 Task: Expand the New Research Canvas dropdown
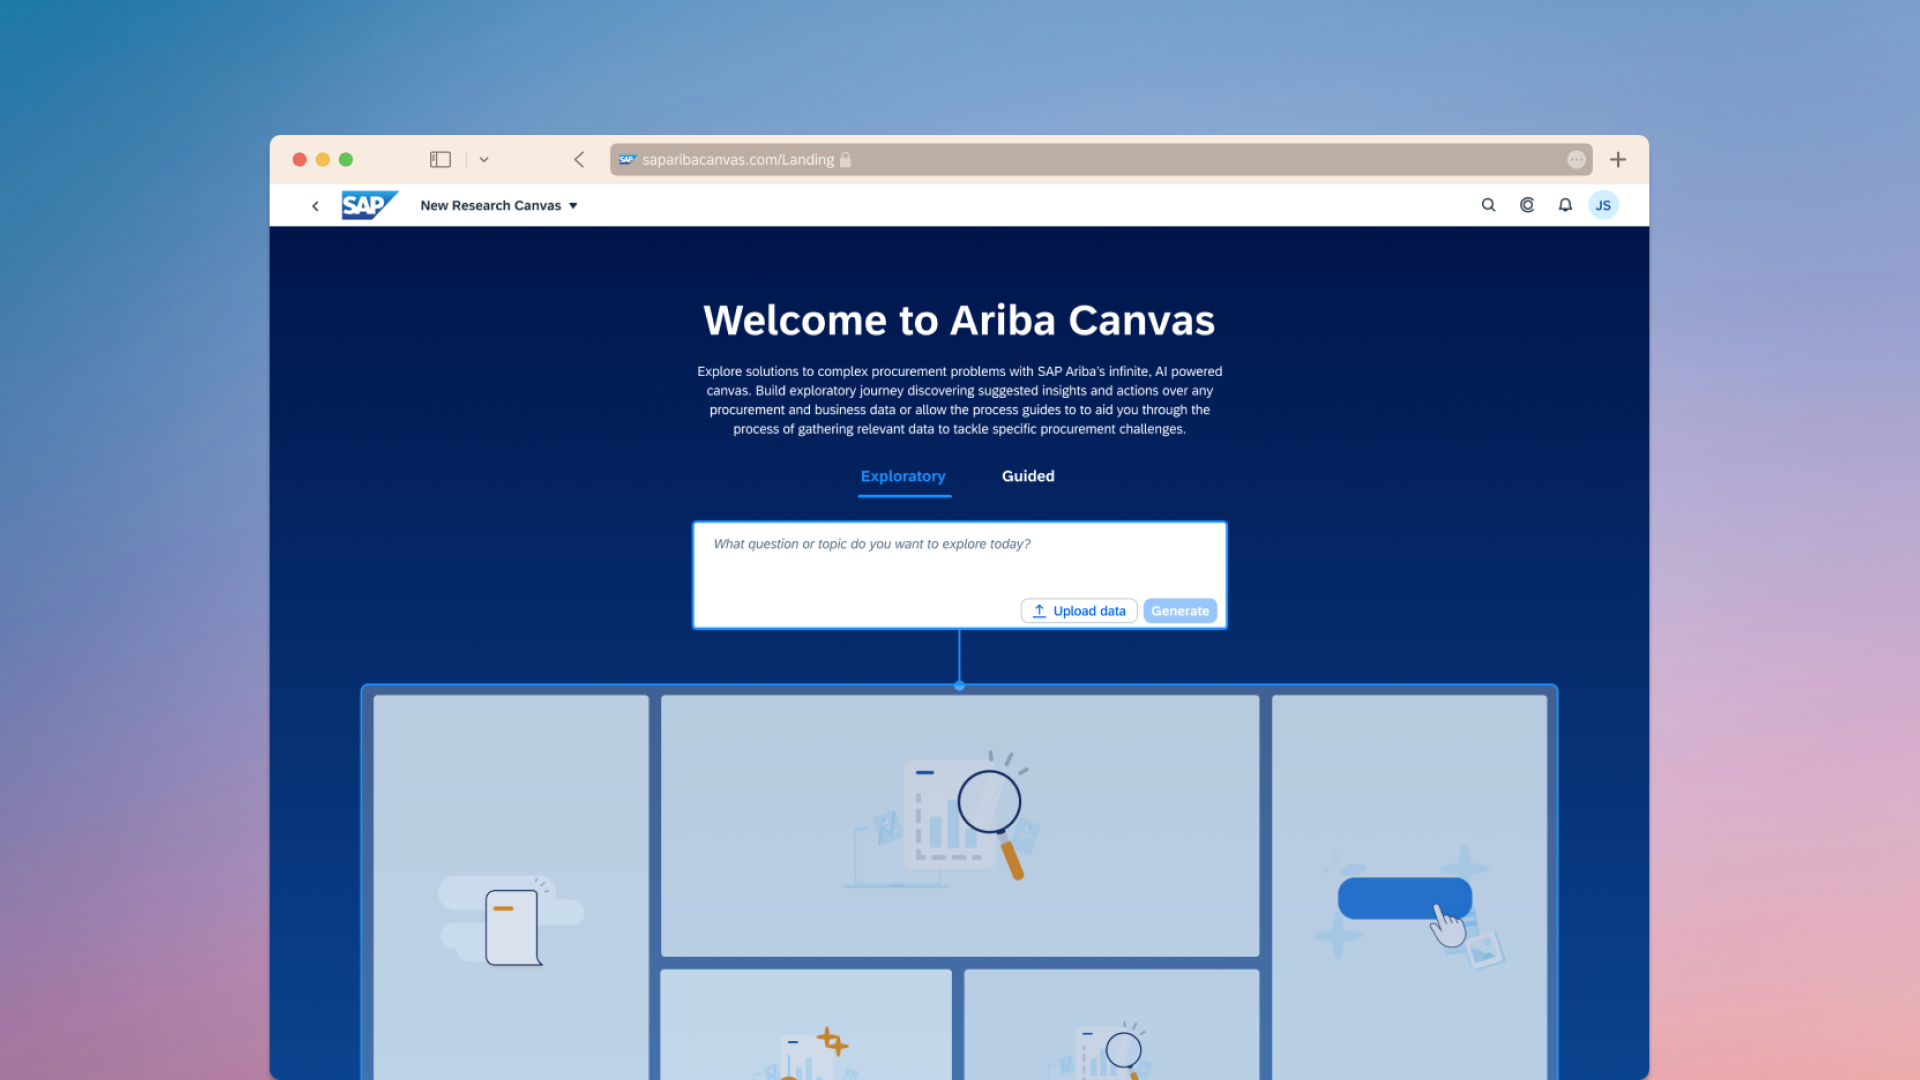[x=499, y=205]
